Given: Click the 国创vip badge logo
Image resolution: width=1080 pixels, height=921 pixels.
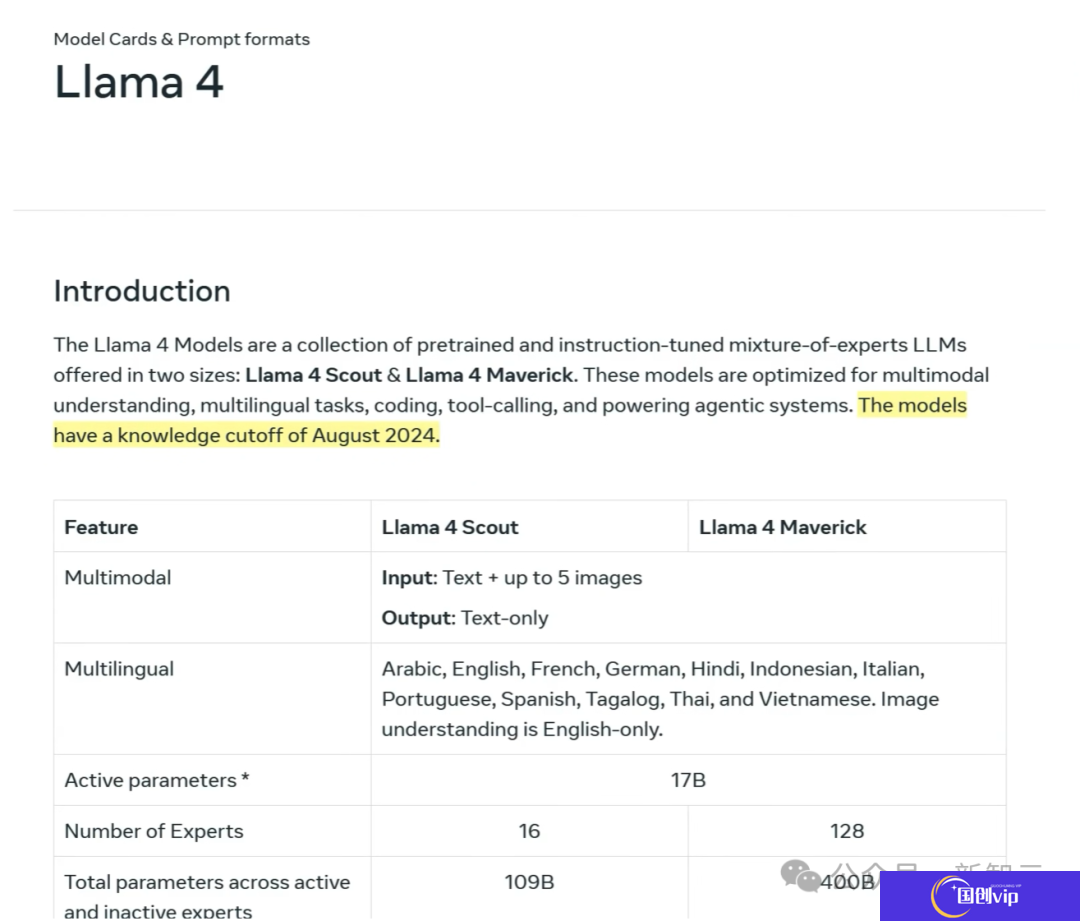Looking at the screenshot, I should (979, 896).
